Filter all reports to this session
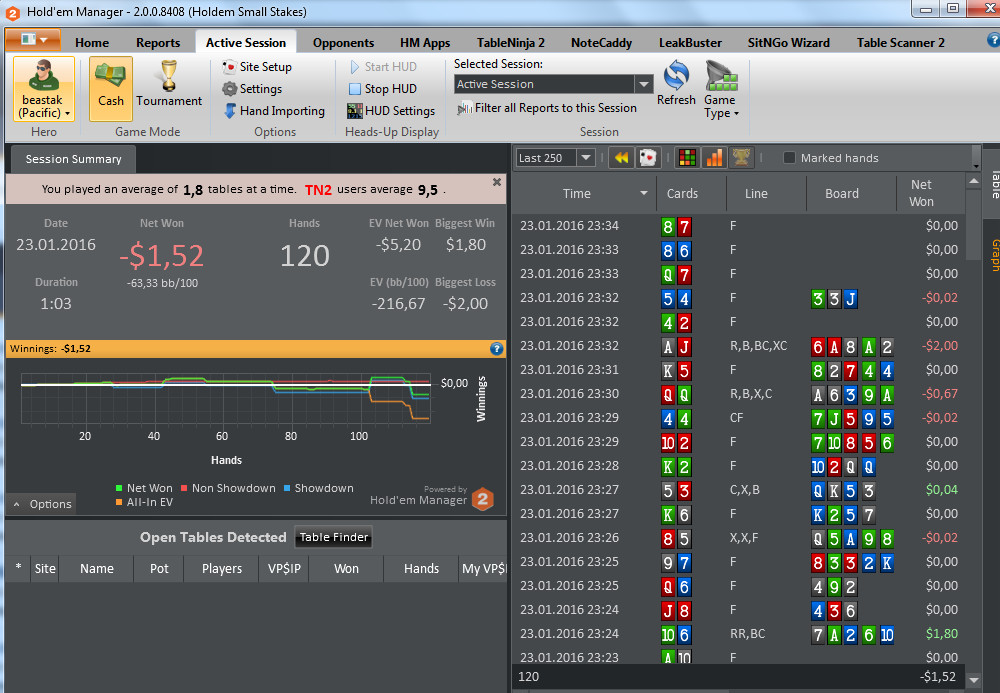Screen dimensions: 1000x693 click(x=547, y=108)
